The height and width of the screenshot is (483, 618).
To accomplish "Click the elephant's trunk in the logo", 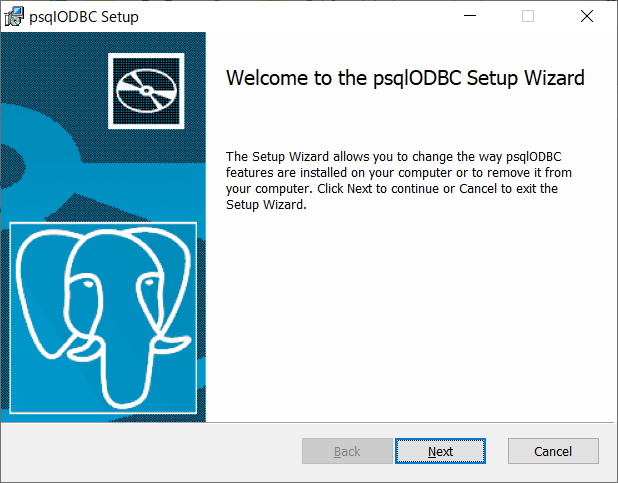I will [126, 369].
